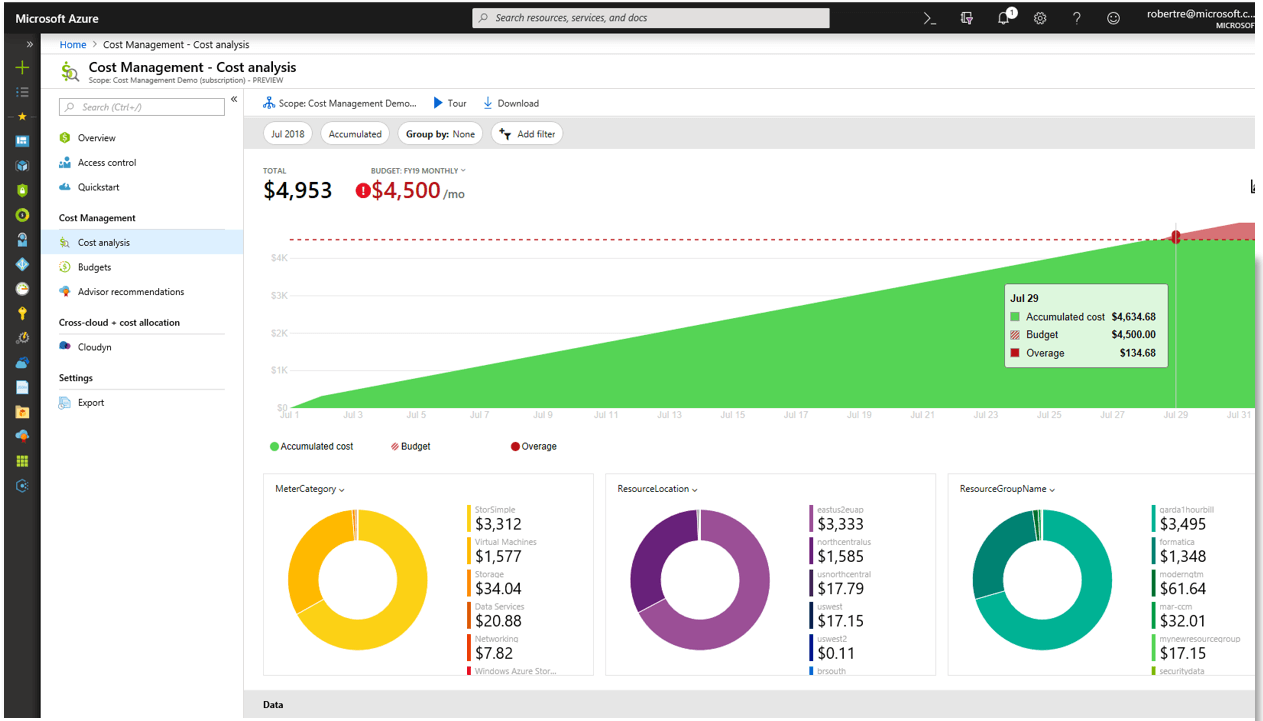Open Settings gear in the top bar
The width and height of the screenshot is (1263, 721).
coord(1040,18)
